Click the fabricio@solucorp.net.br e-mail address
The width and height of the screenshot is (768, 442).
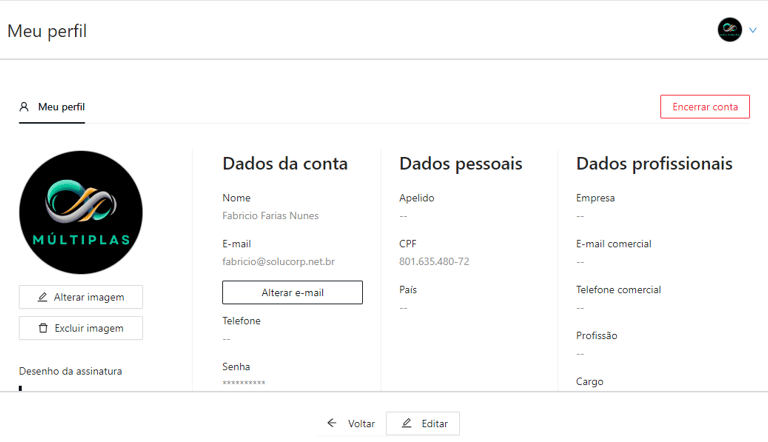[278, 262]
